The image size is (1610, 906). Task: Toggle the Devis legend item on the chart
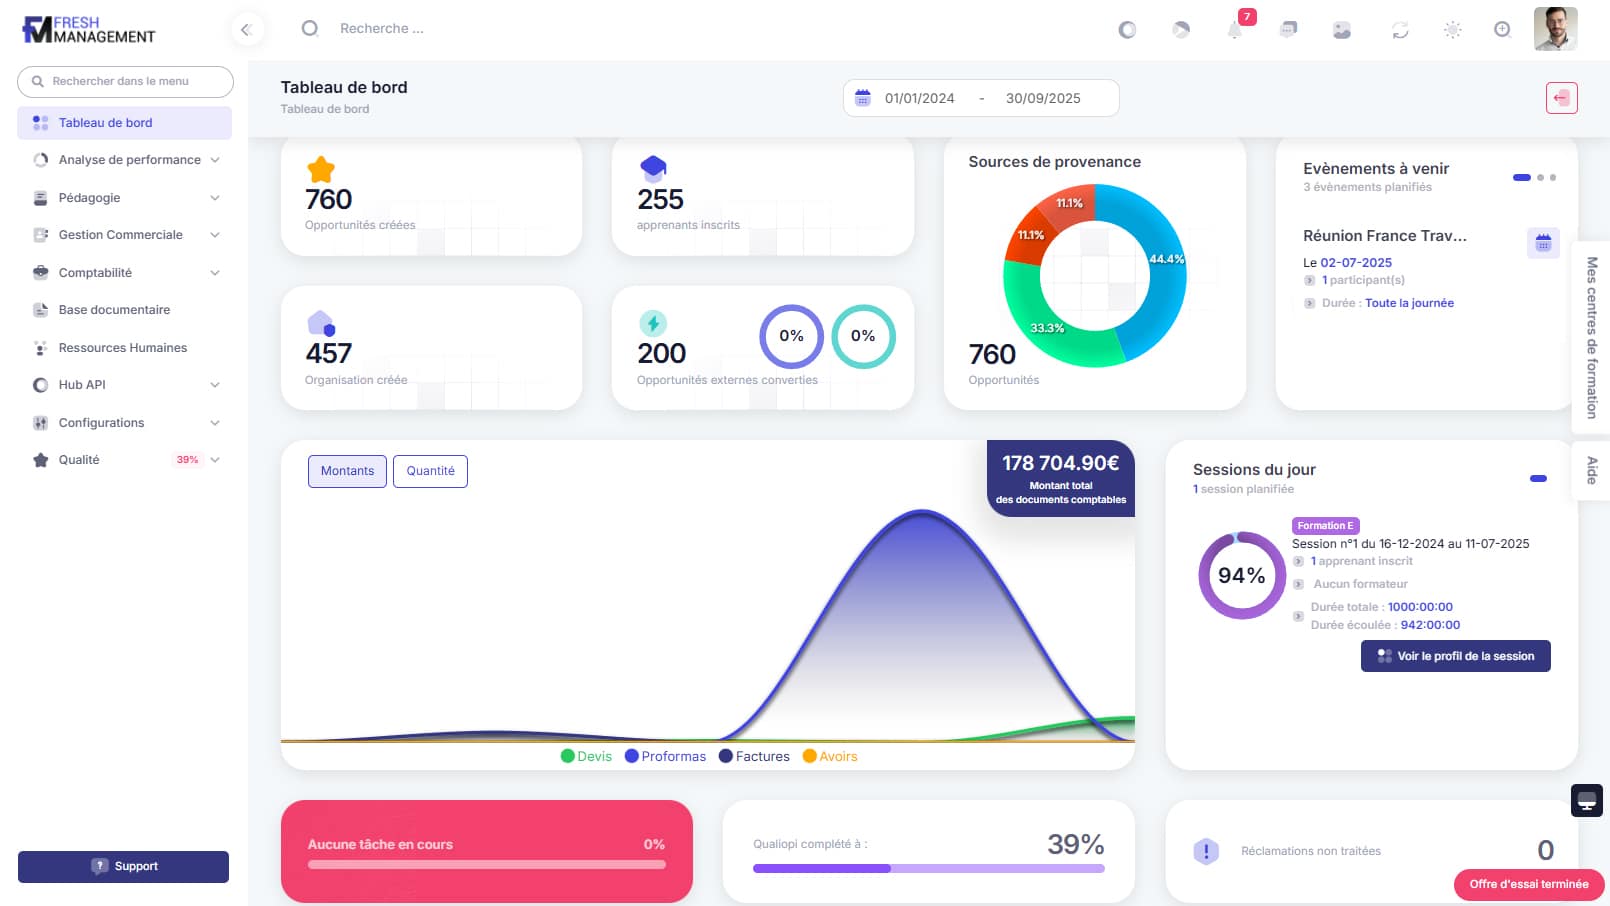586,756
